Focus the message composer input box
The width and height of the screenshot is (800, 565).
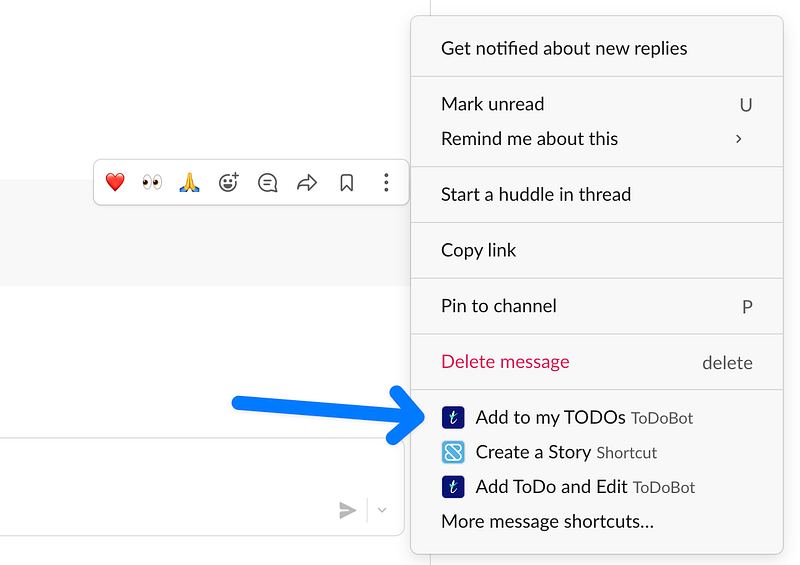tap(202, 486)
